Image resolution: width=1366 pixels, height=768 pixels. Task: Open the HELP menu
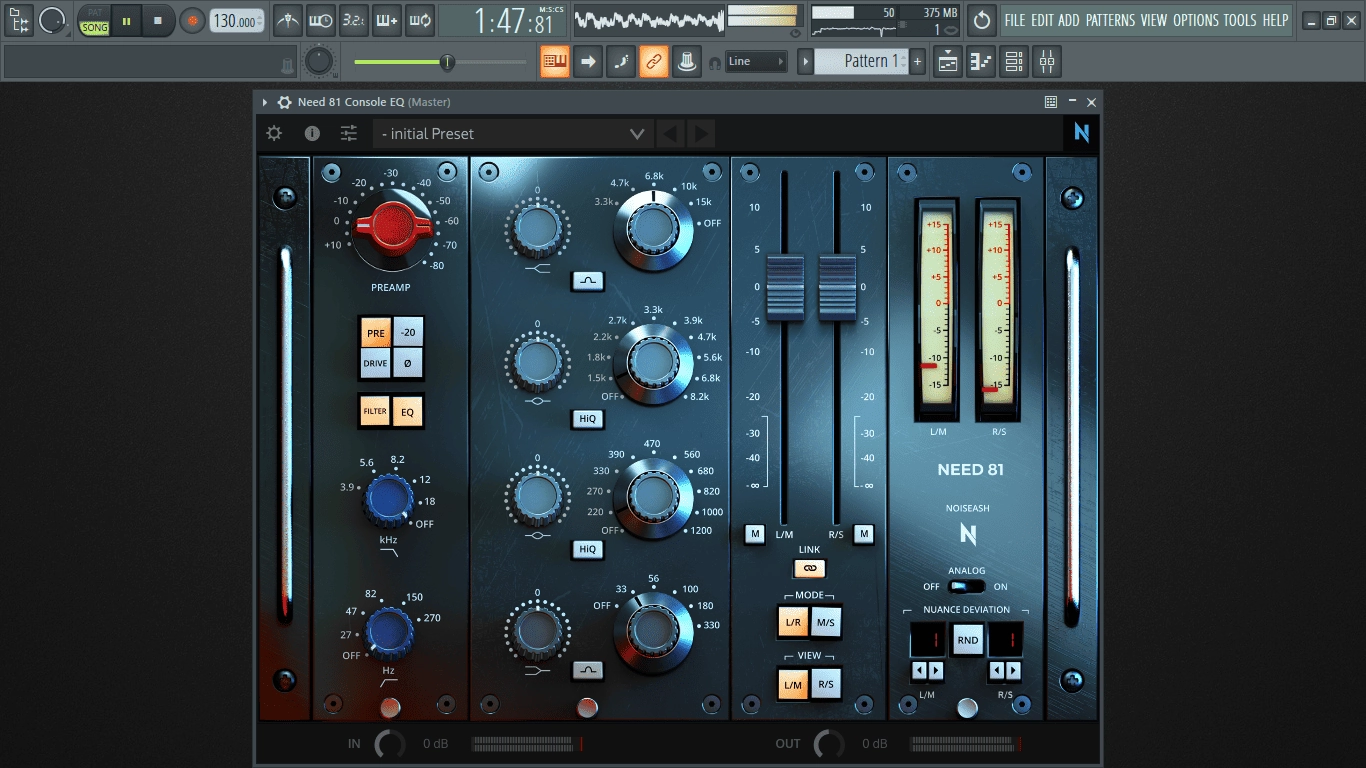pyautogui.click(x=1275, y=20)
